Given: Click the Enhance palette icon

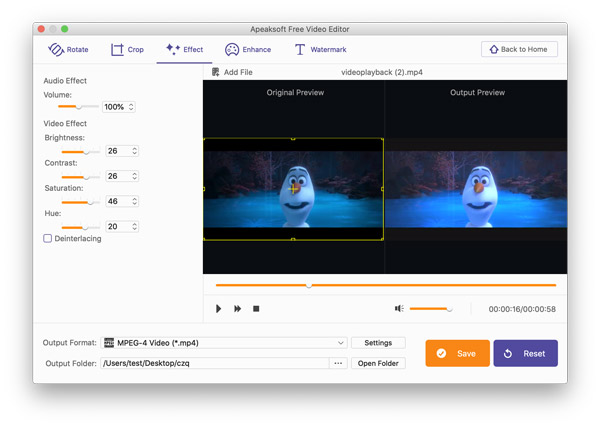Looking at the screenshot, I should 232,49.
